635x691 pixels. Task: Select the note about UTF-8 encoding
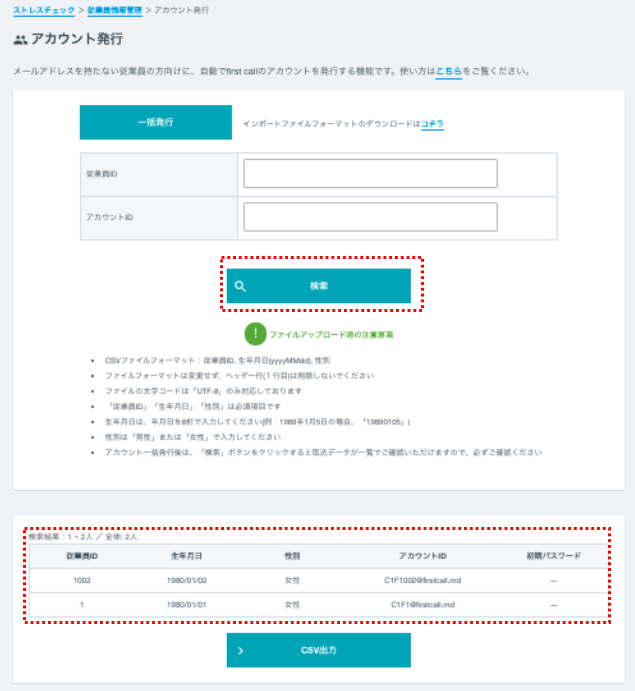(x=203, y=391)
